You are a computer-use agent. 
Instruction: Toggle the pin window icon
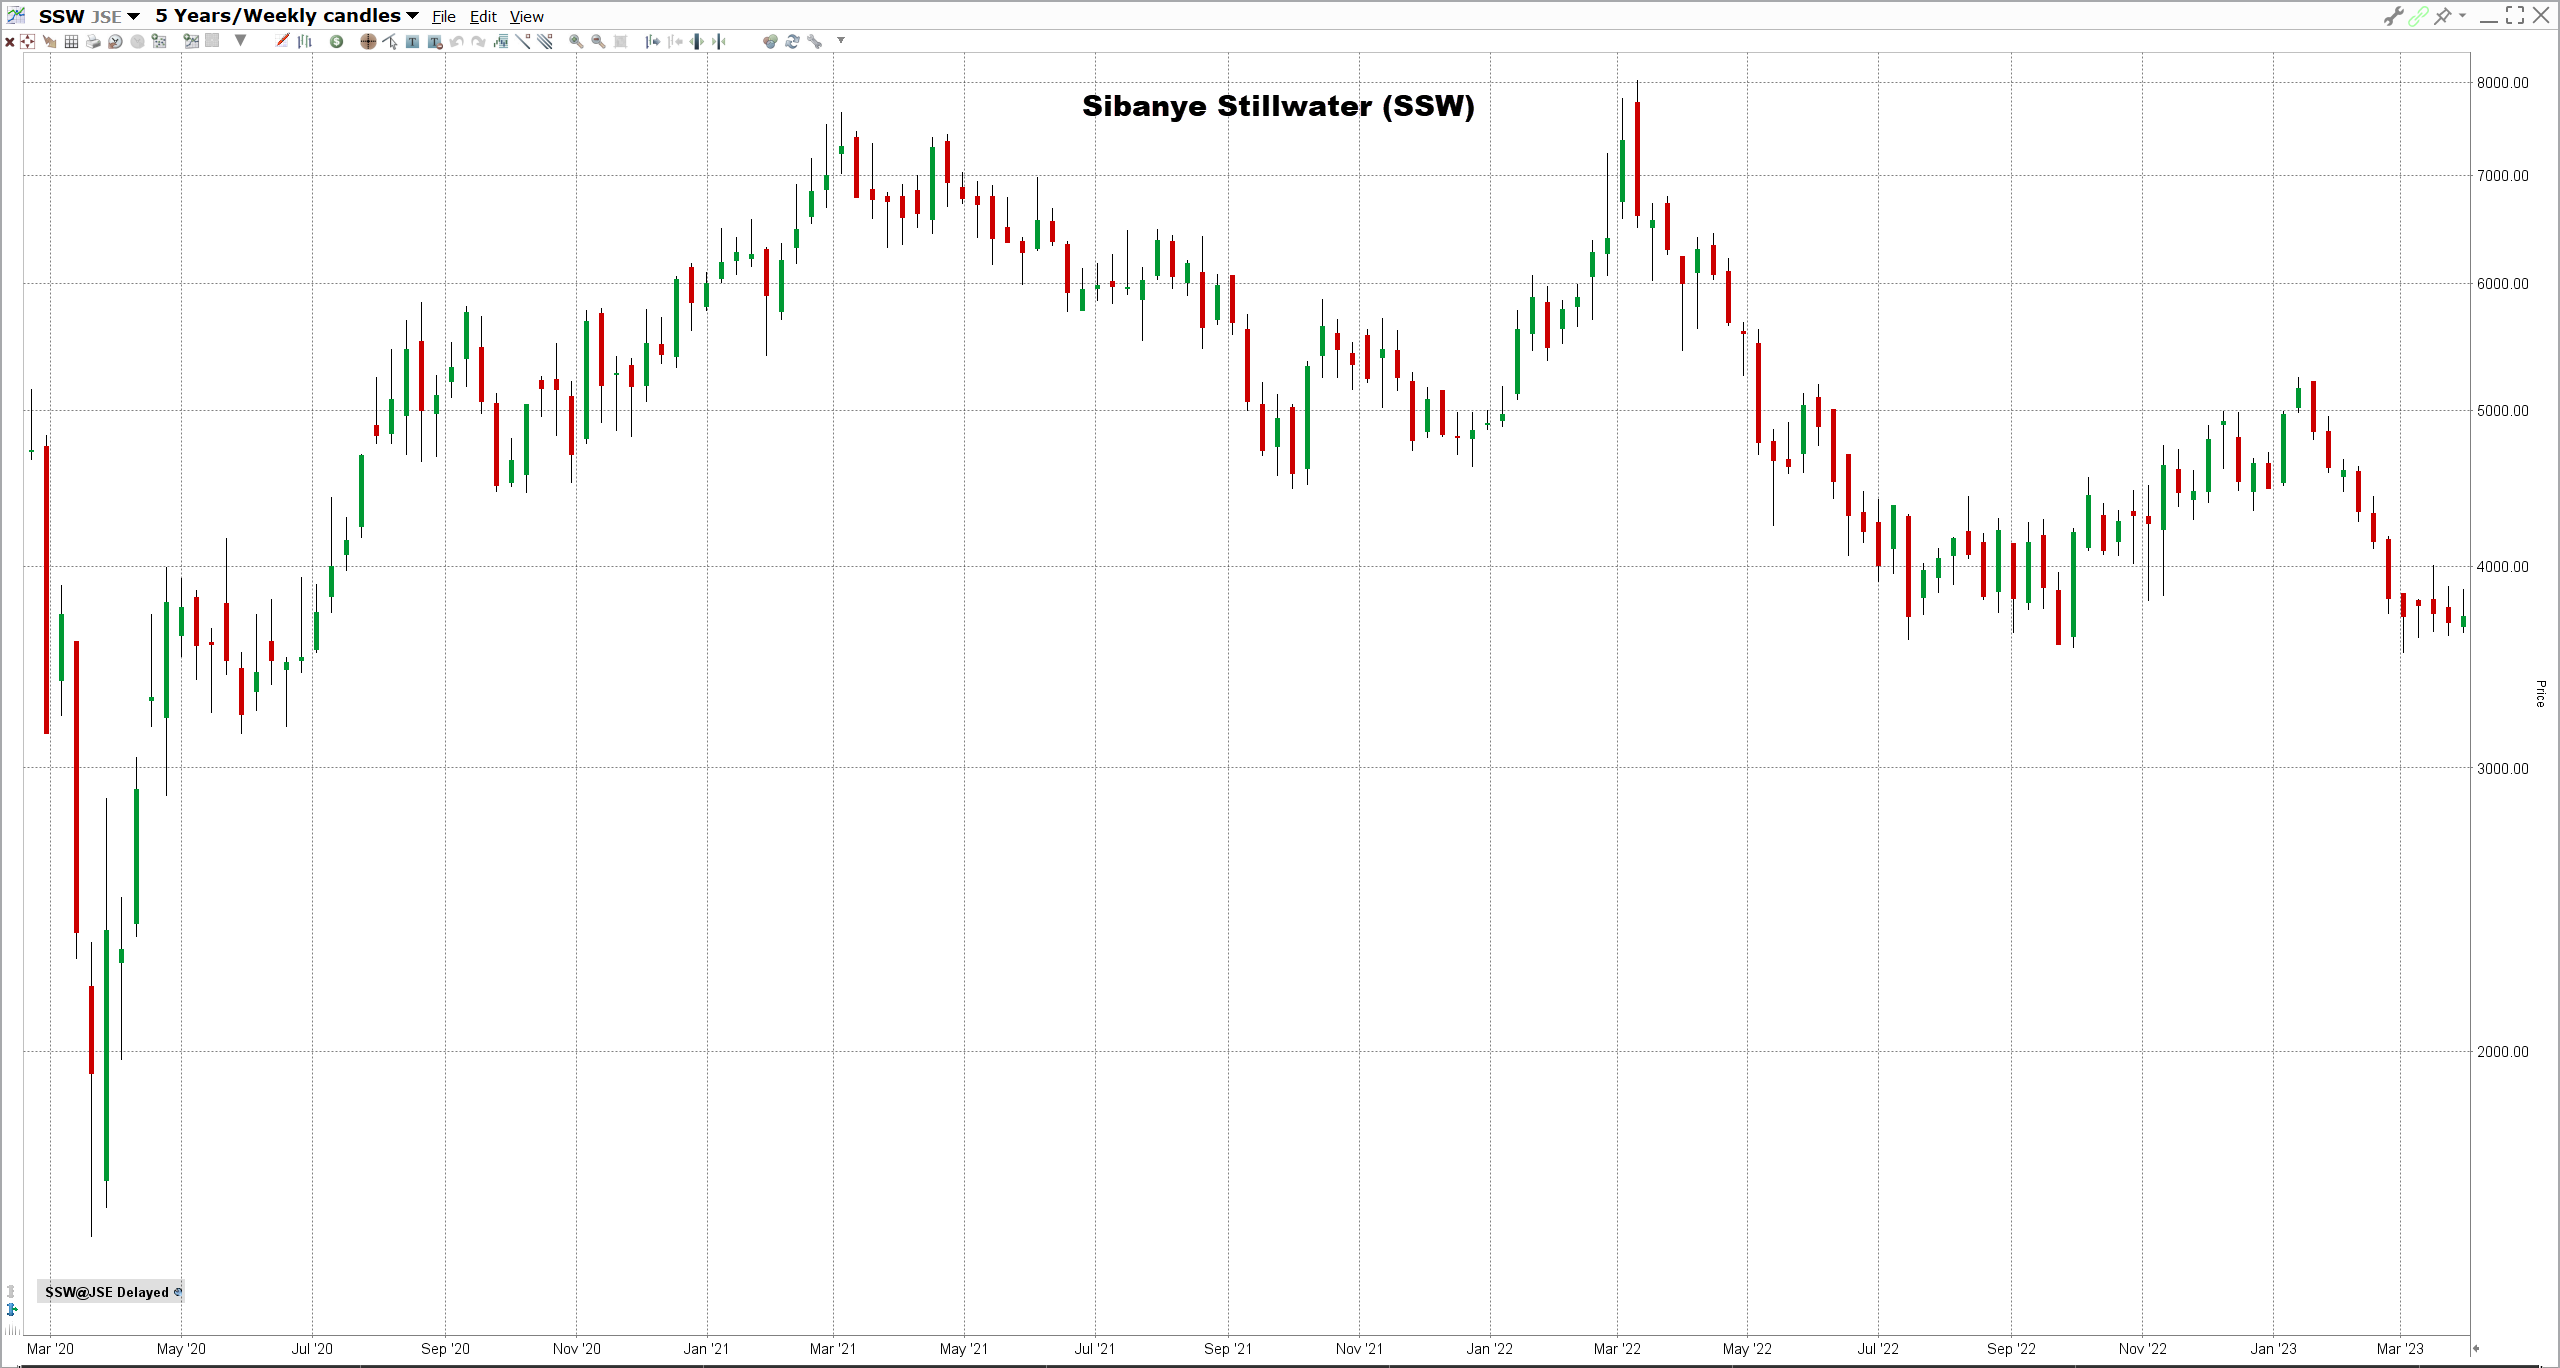tap(2443, 16)
